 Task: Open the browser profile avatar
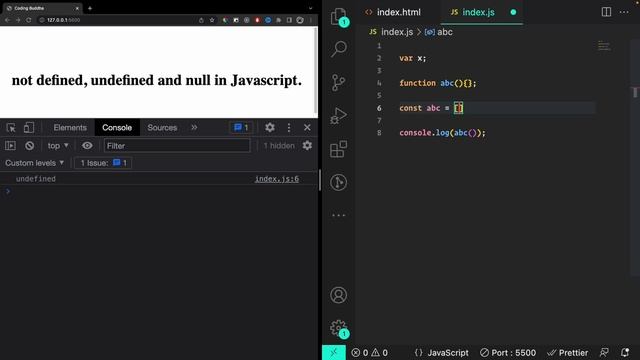click(x=300, y=20)
